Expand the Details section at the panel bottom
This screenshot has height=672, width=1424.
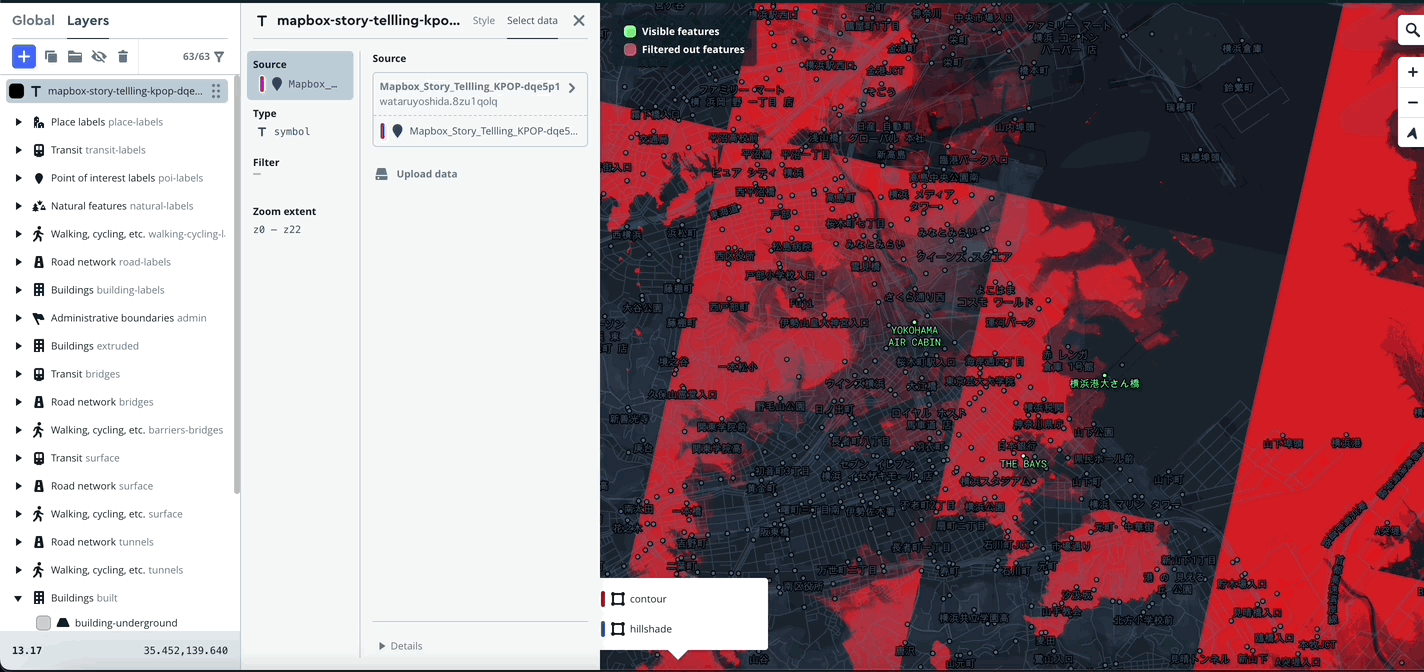click(x=400, y=646)
